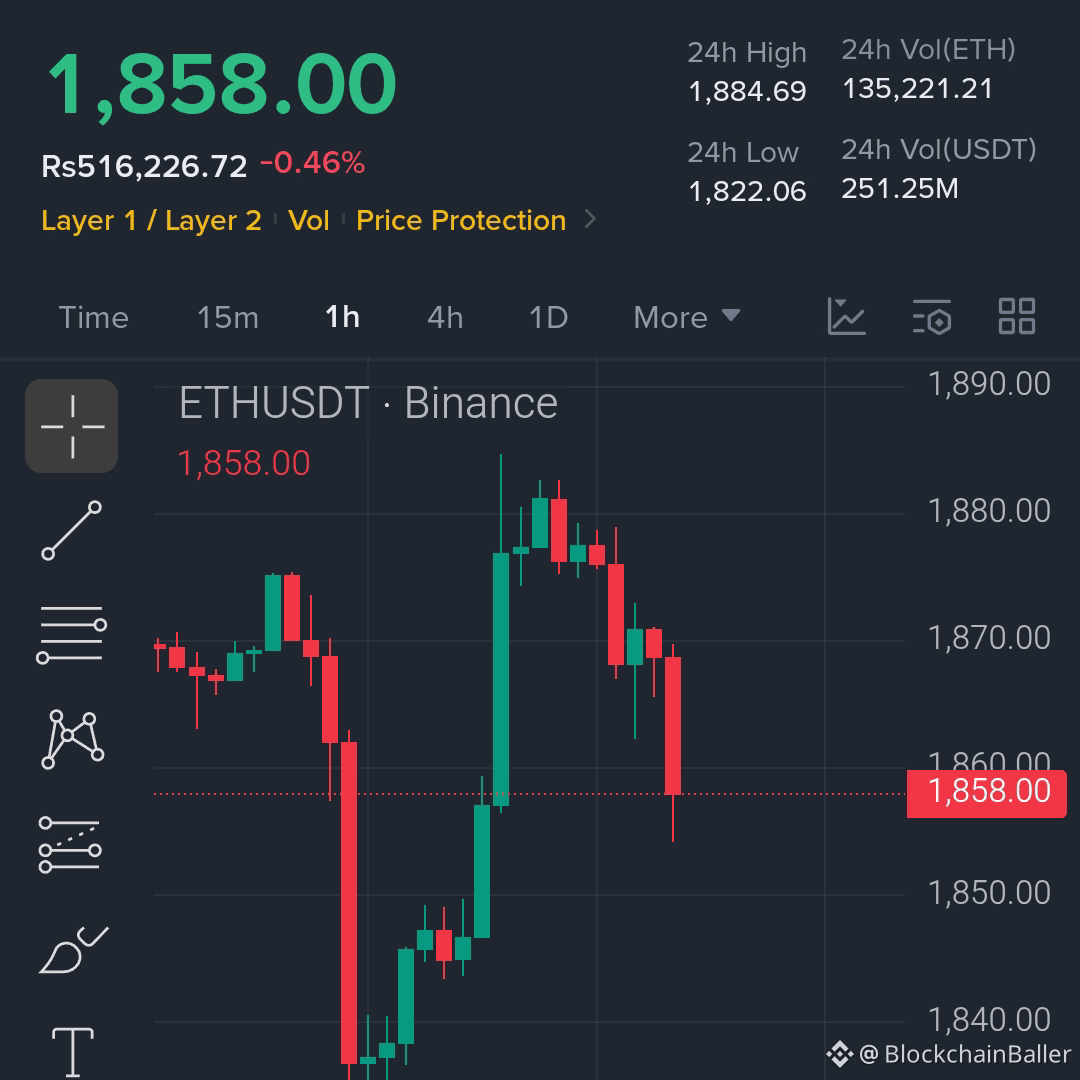Viewport: 1080px width, 1080px height.
Task: Click the ETHUSDT · Binance chart title
Action: pos(368,403)
